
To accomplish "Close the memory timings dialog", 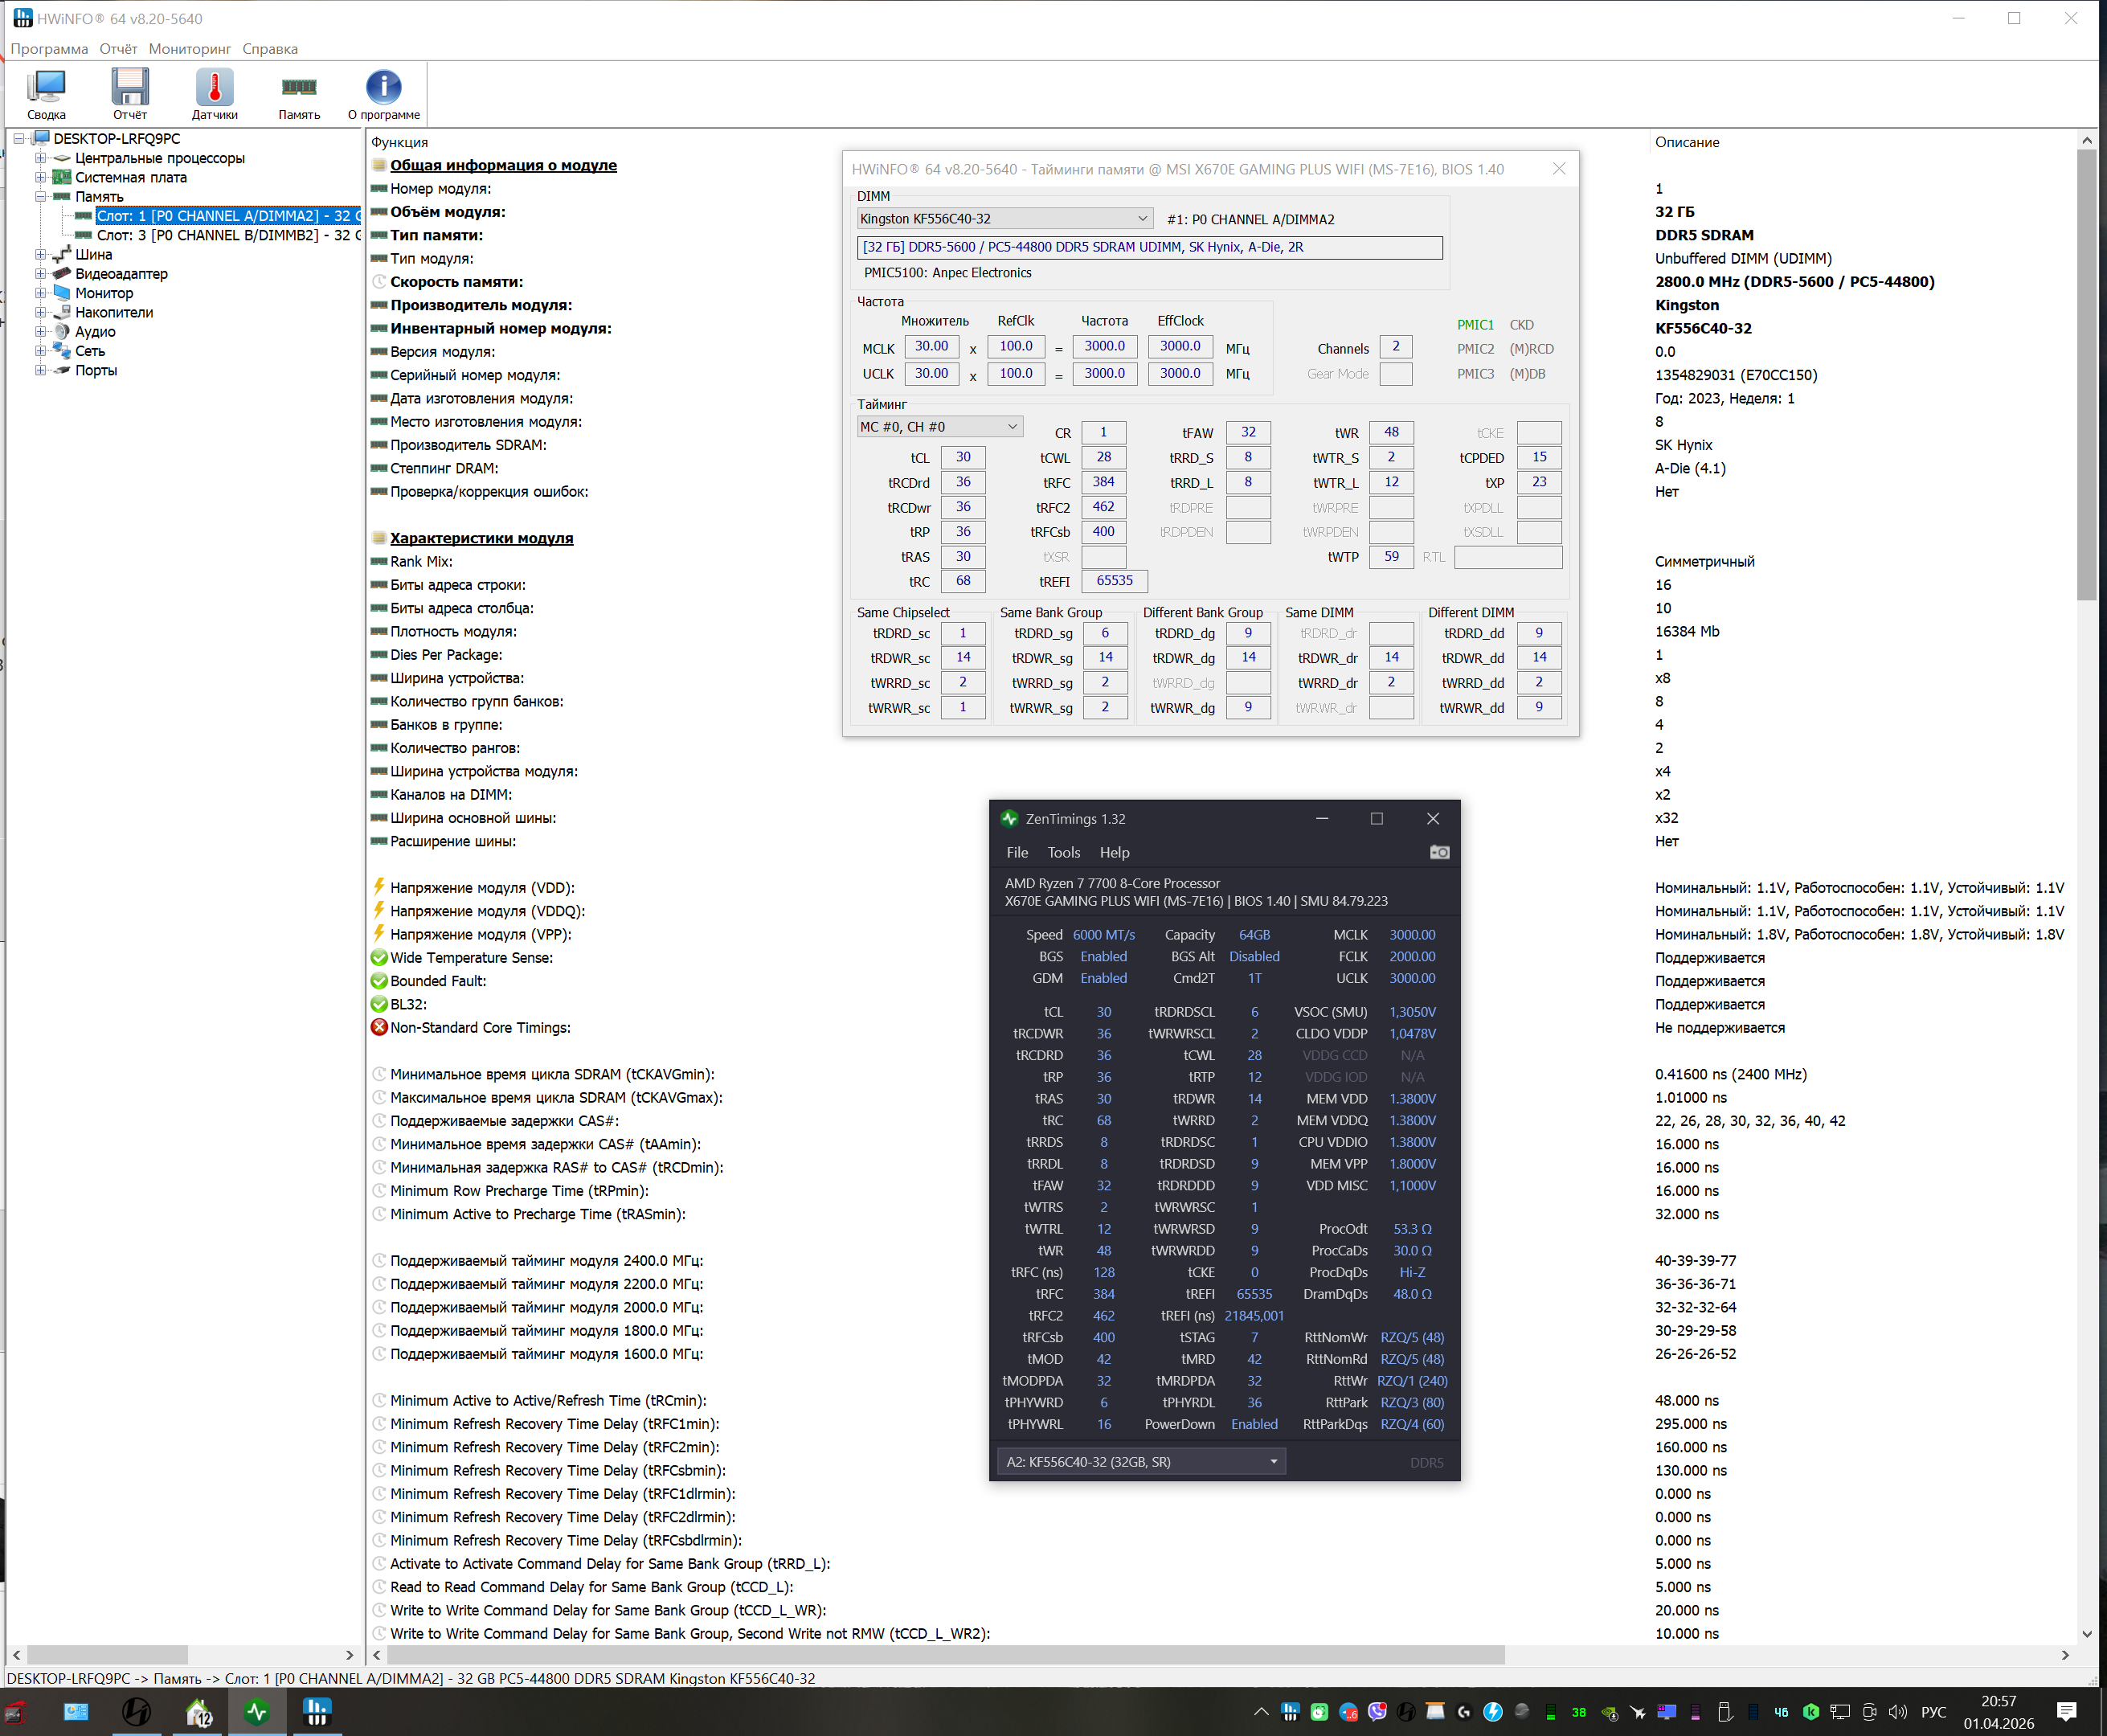I will pos(1558,169).
